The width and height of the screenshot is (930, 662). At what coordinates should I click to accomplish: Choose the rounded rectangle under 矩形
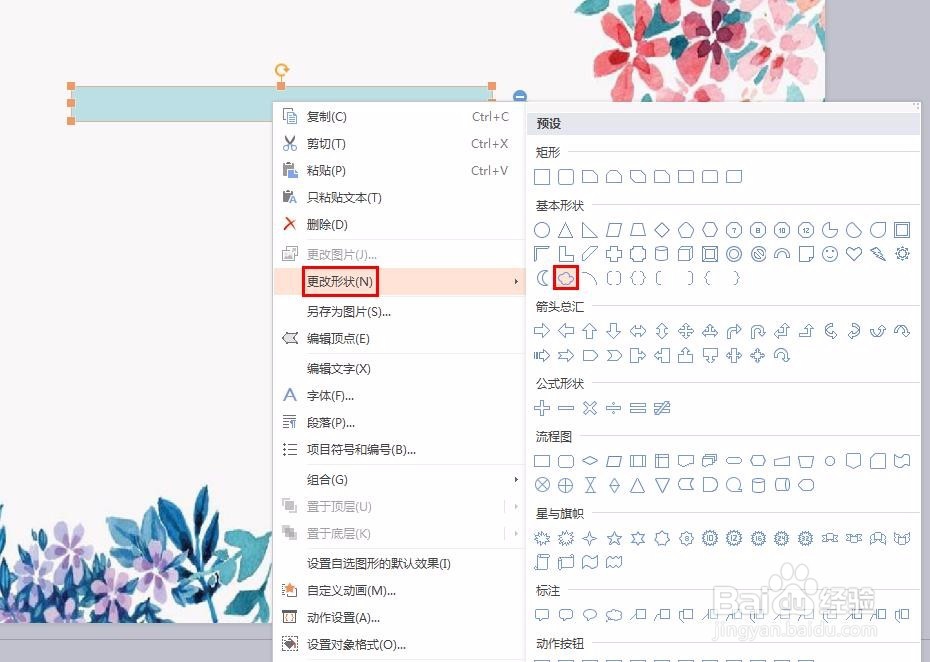(x=566, y=177)
